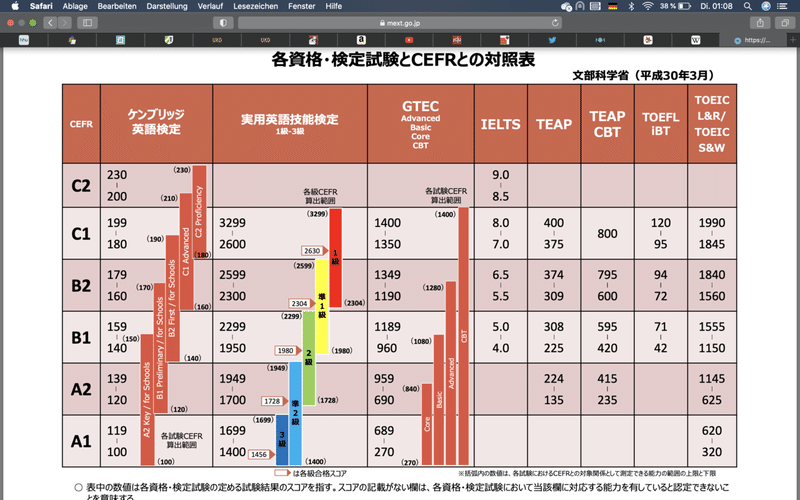Check battery status at 38 %
800x500 pixels.
point(675,6)
